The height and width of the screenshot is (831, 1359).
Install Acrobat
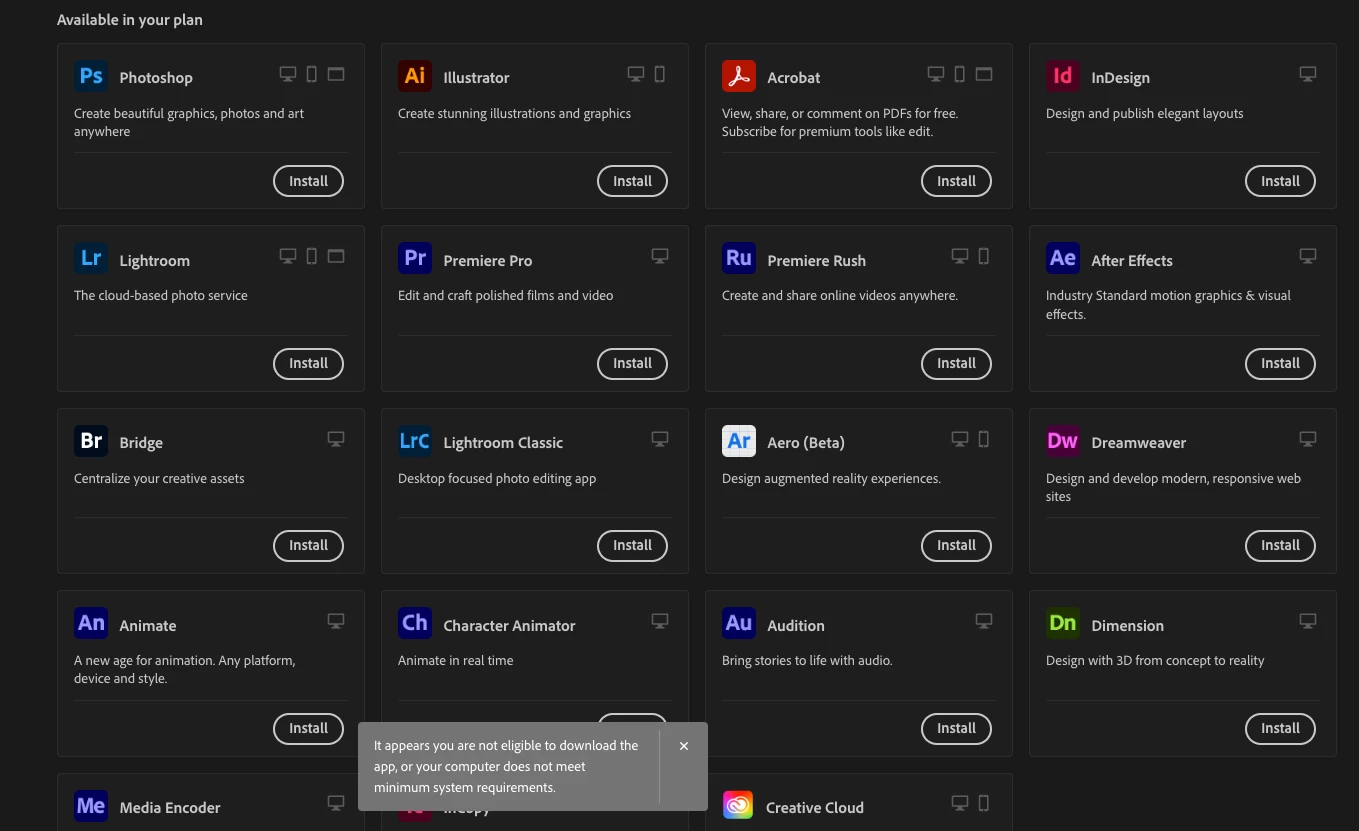956,181
